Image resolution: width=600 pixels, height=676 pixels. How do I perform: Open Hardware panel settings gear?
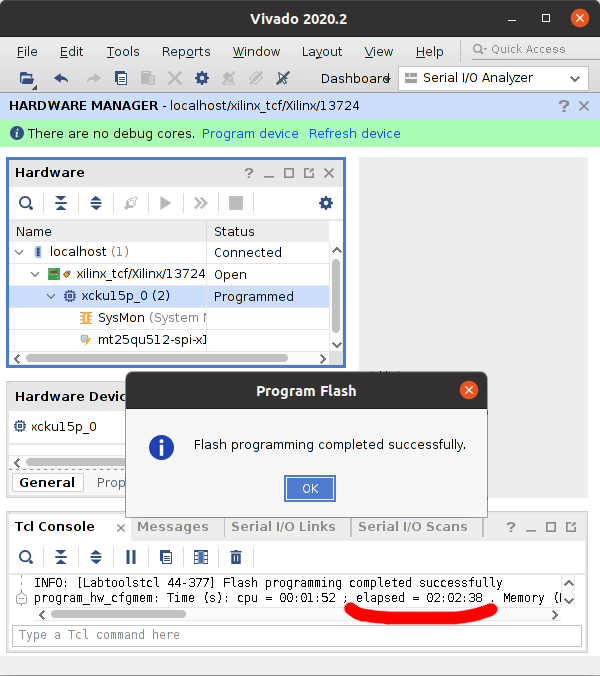click(x=326, y=203)
